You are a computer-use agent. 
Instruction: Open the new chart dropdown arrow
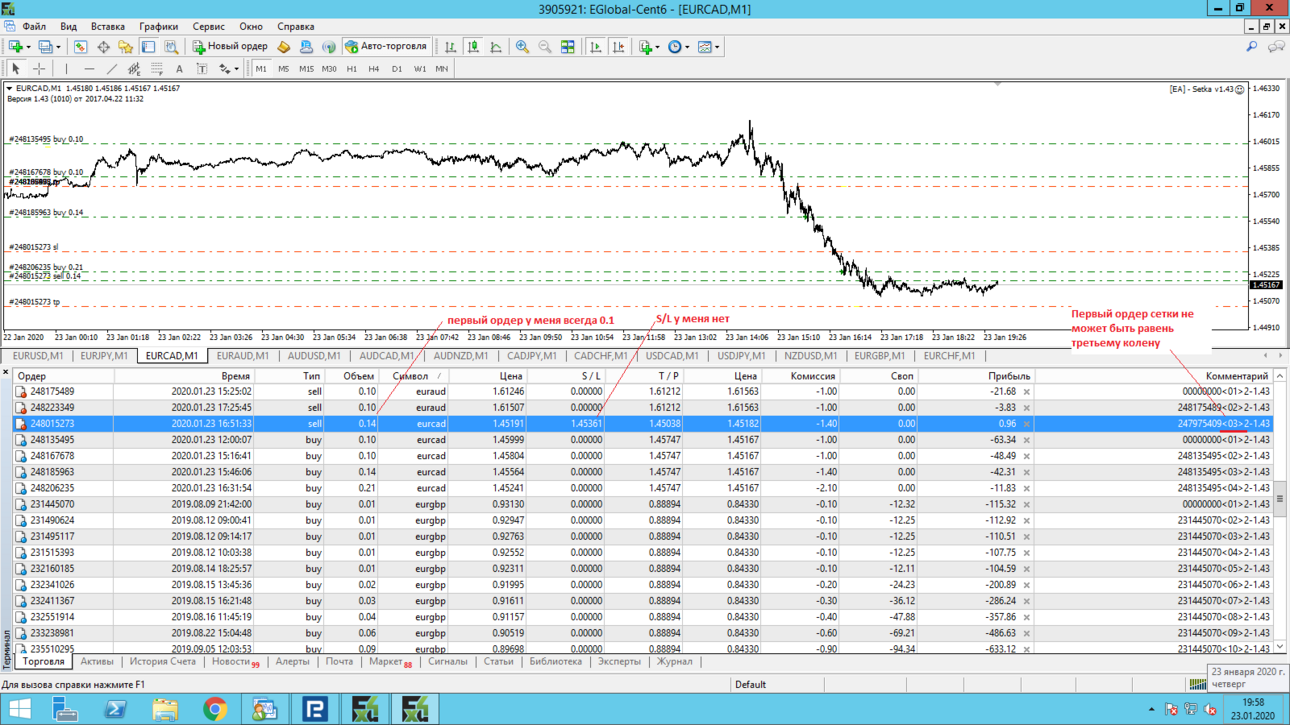[x=28, y=47]
